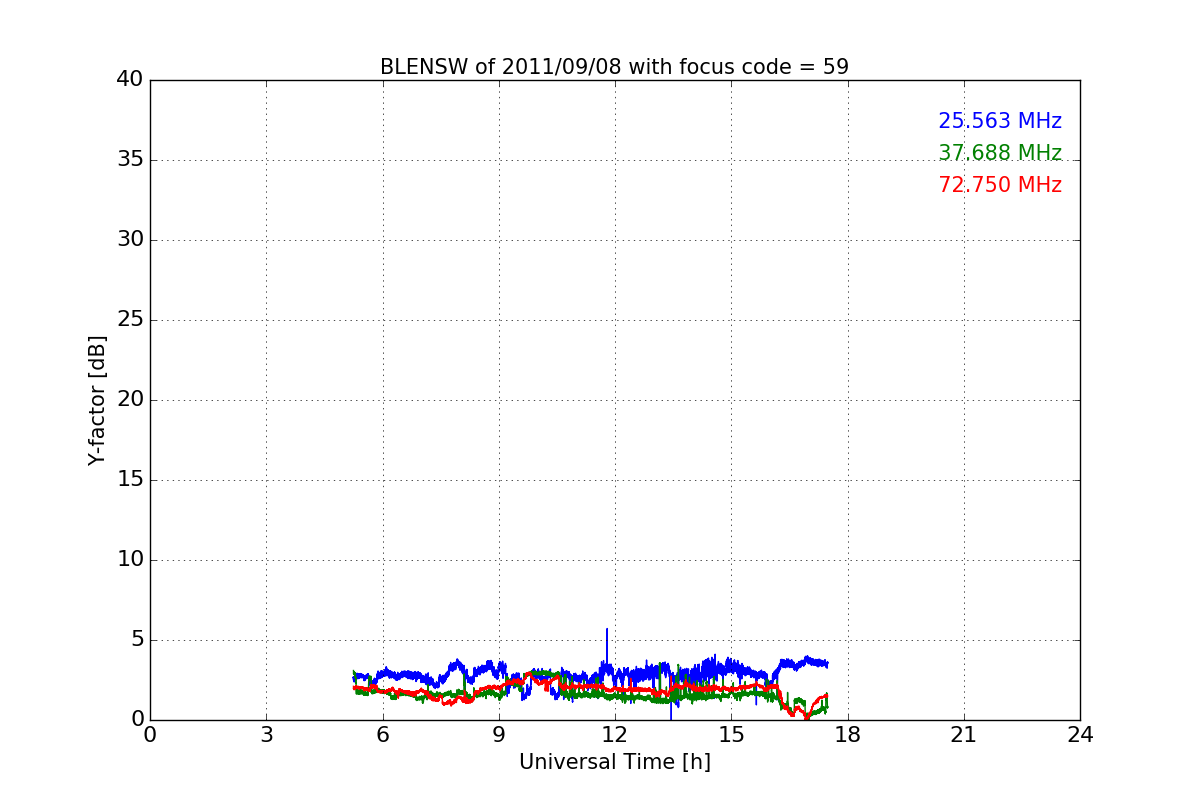Screen dimensions: 1200x800
Task: Select the blue 25.563 MHz legend label
Action: (1000, 121)
